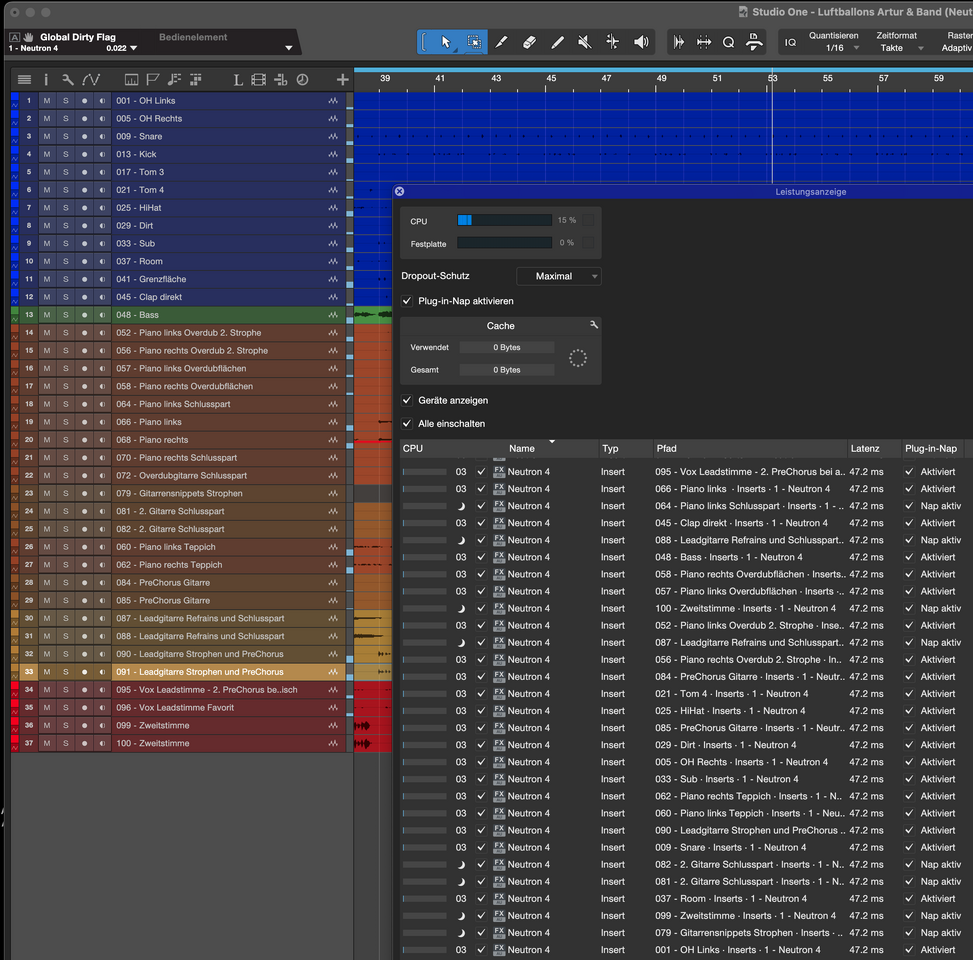The image size is (973, 960).
Task: Solo the 013 - Kick track
Action: click(x=66, y=154)
